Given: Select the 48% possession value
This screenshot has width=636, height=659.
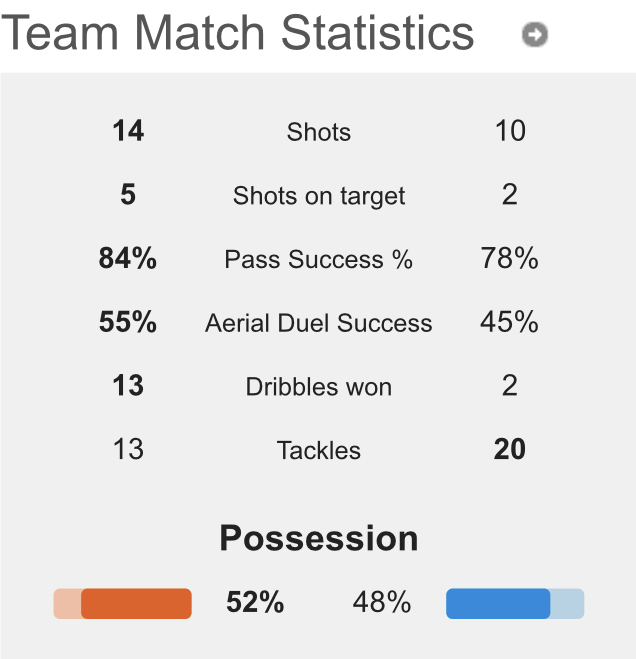Looking at the screenshot, I should coord(382,603).
